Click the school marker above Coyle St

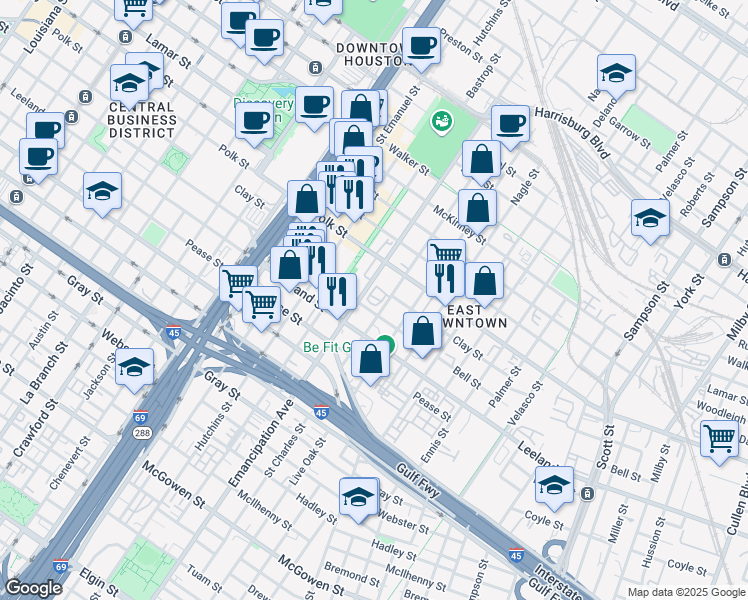tap(554, 488)
